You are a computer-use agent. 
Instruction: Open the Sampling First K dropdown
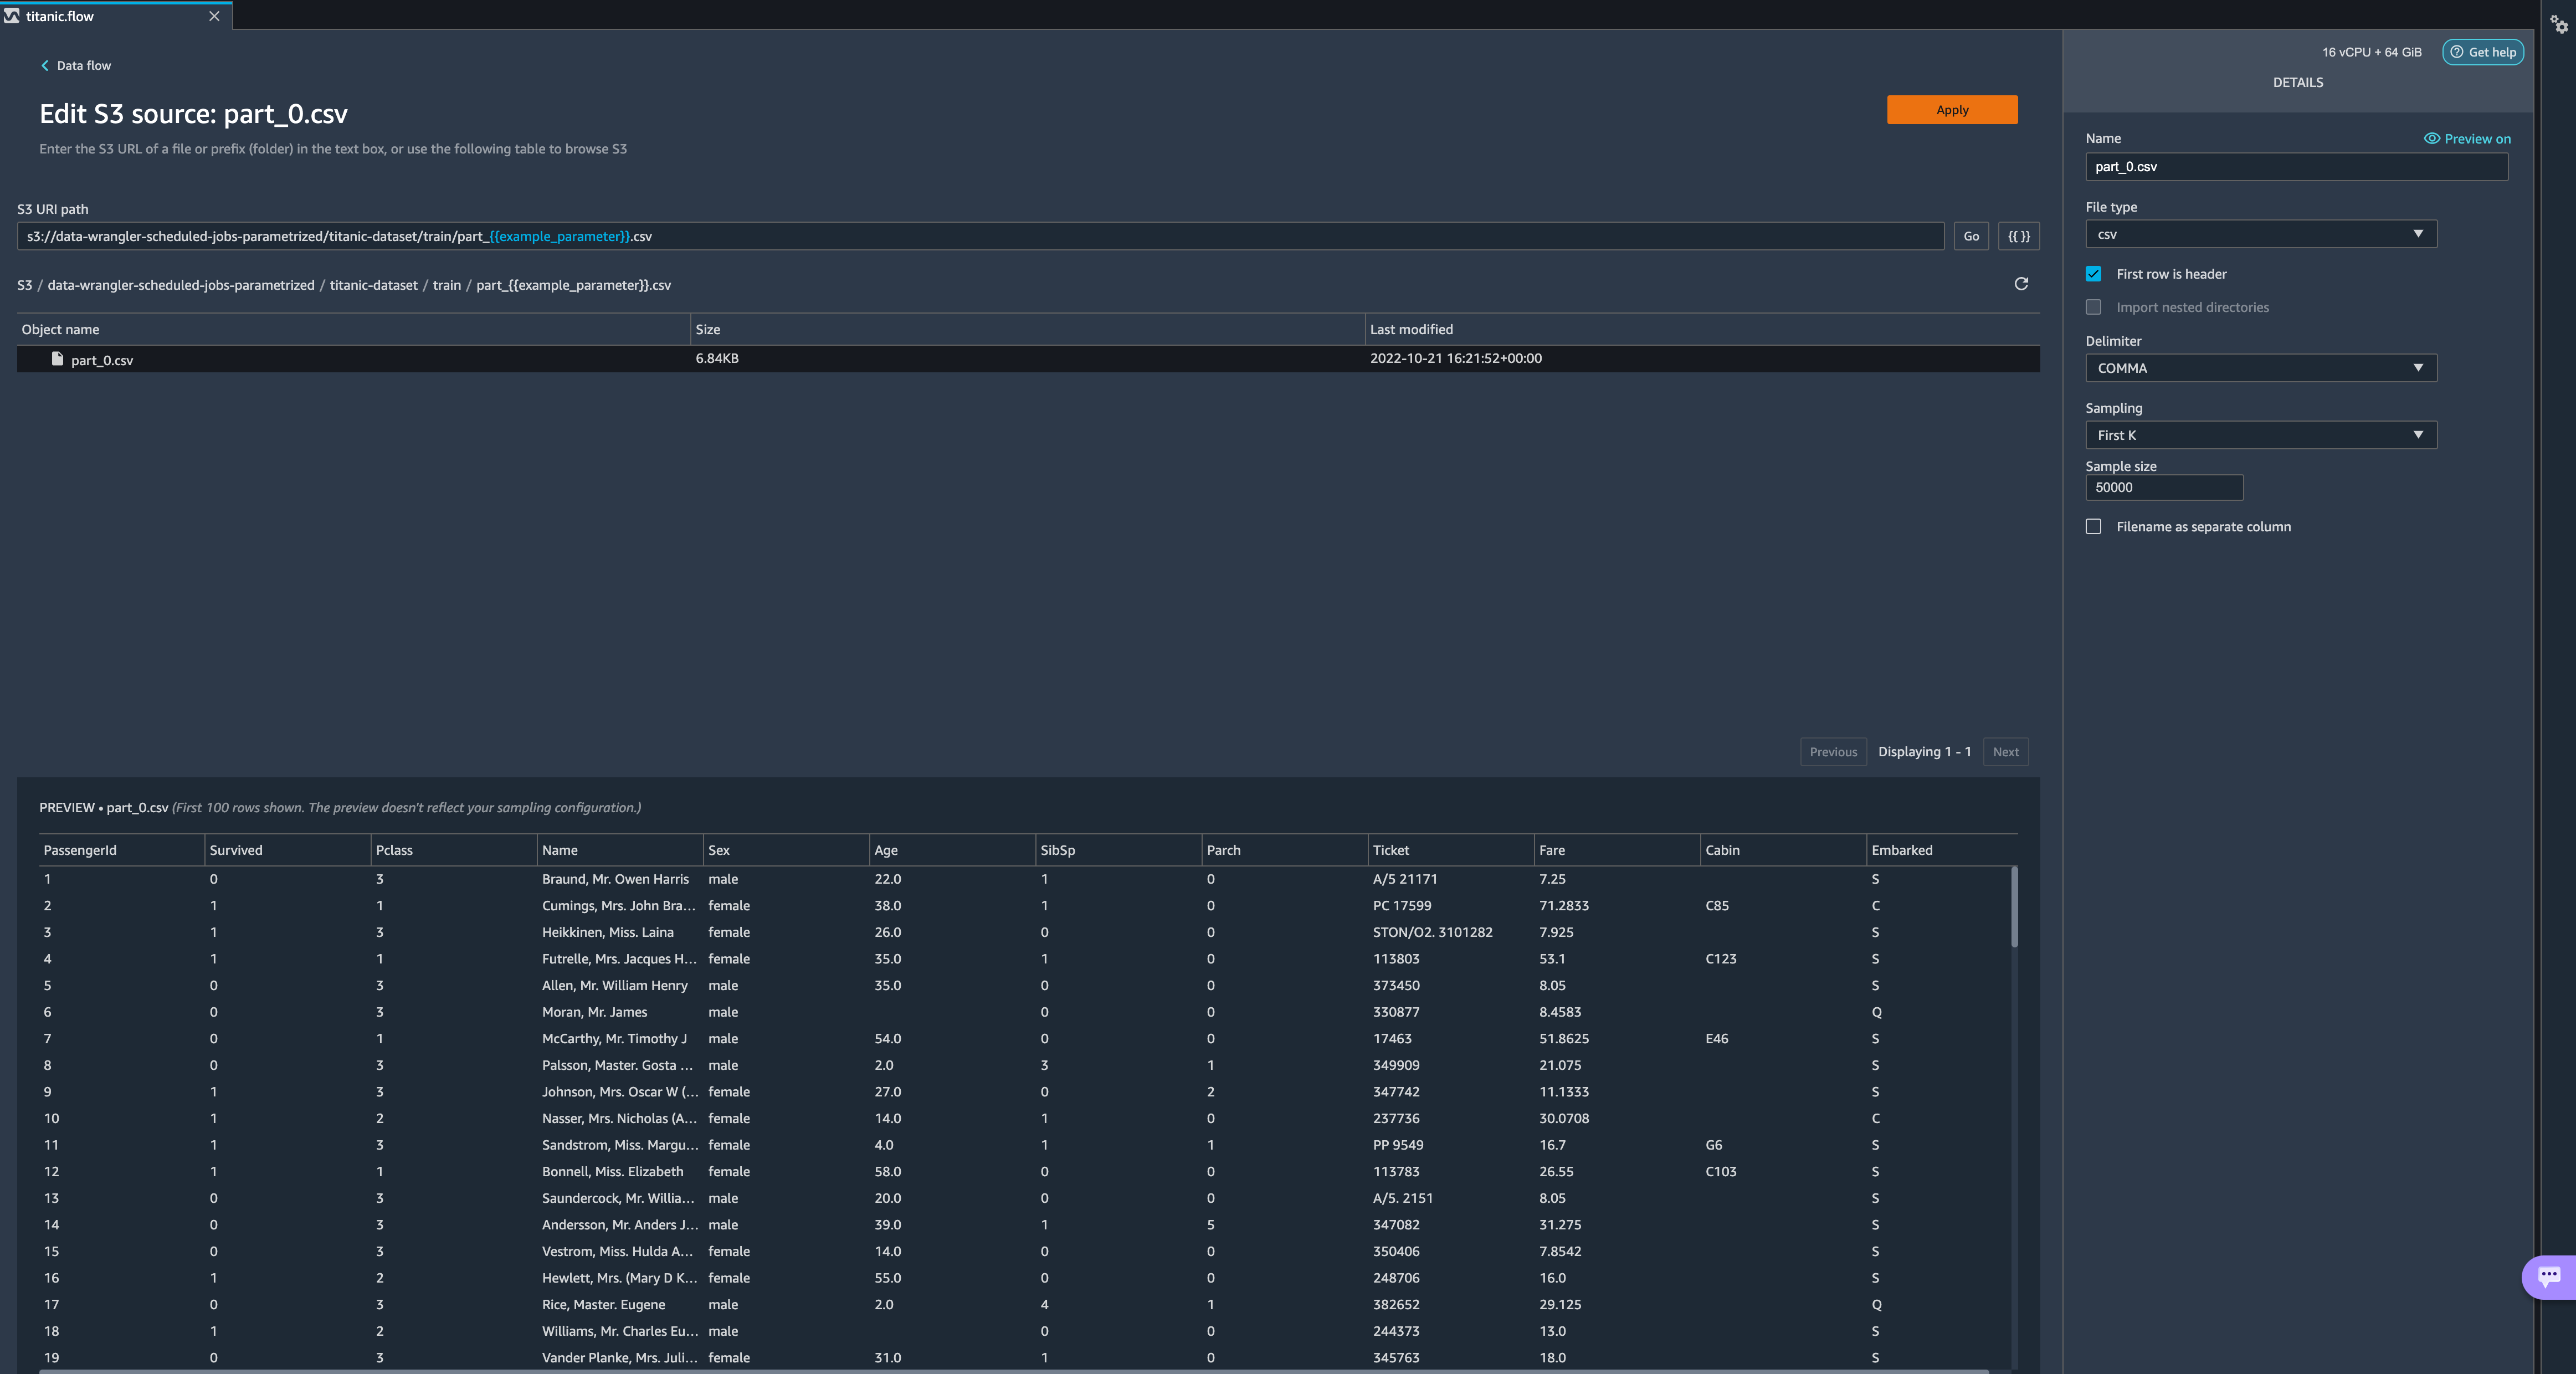pyautogui.click(x=2260, y=435)
